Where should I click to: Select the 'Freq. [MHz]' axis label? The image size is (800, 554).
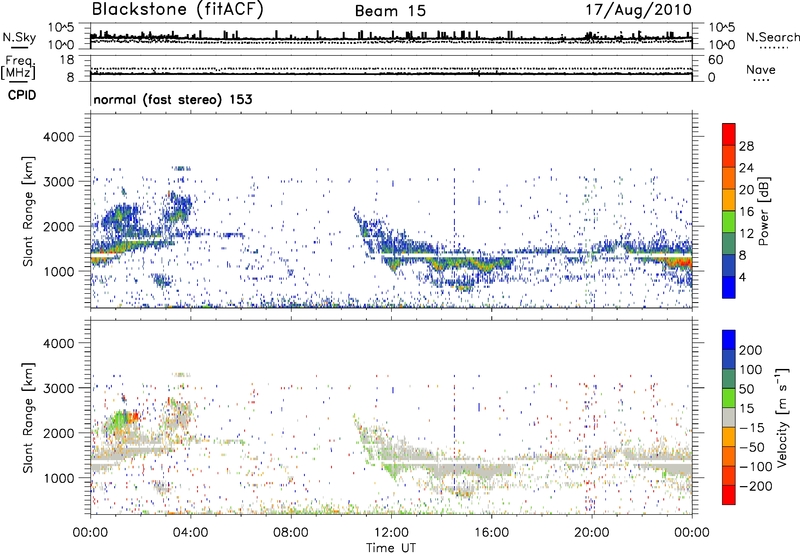18,68
